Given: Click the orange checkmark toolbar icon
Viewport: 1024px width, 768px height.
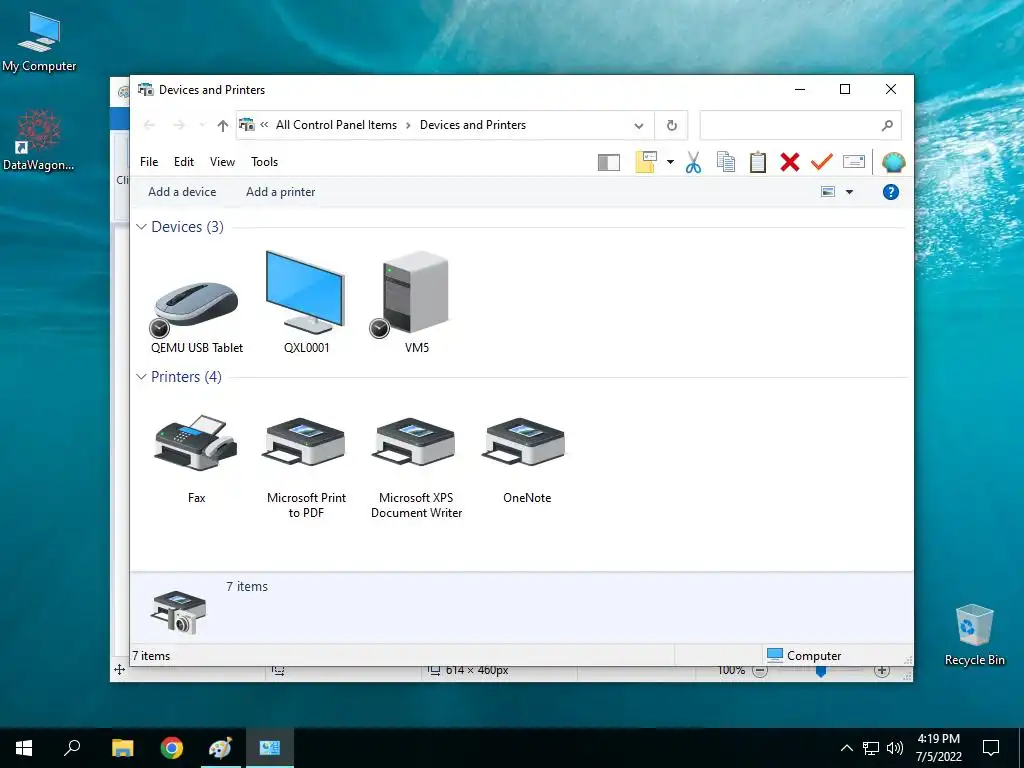Looking at the screenshot, I should pos(822,162).
